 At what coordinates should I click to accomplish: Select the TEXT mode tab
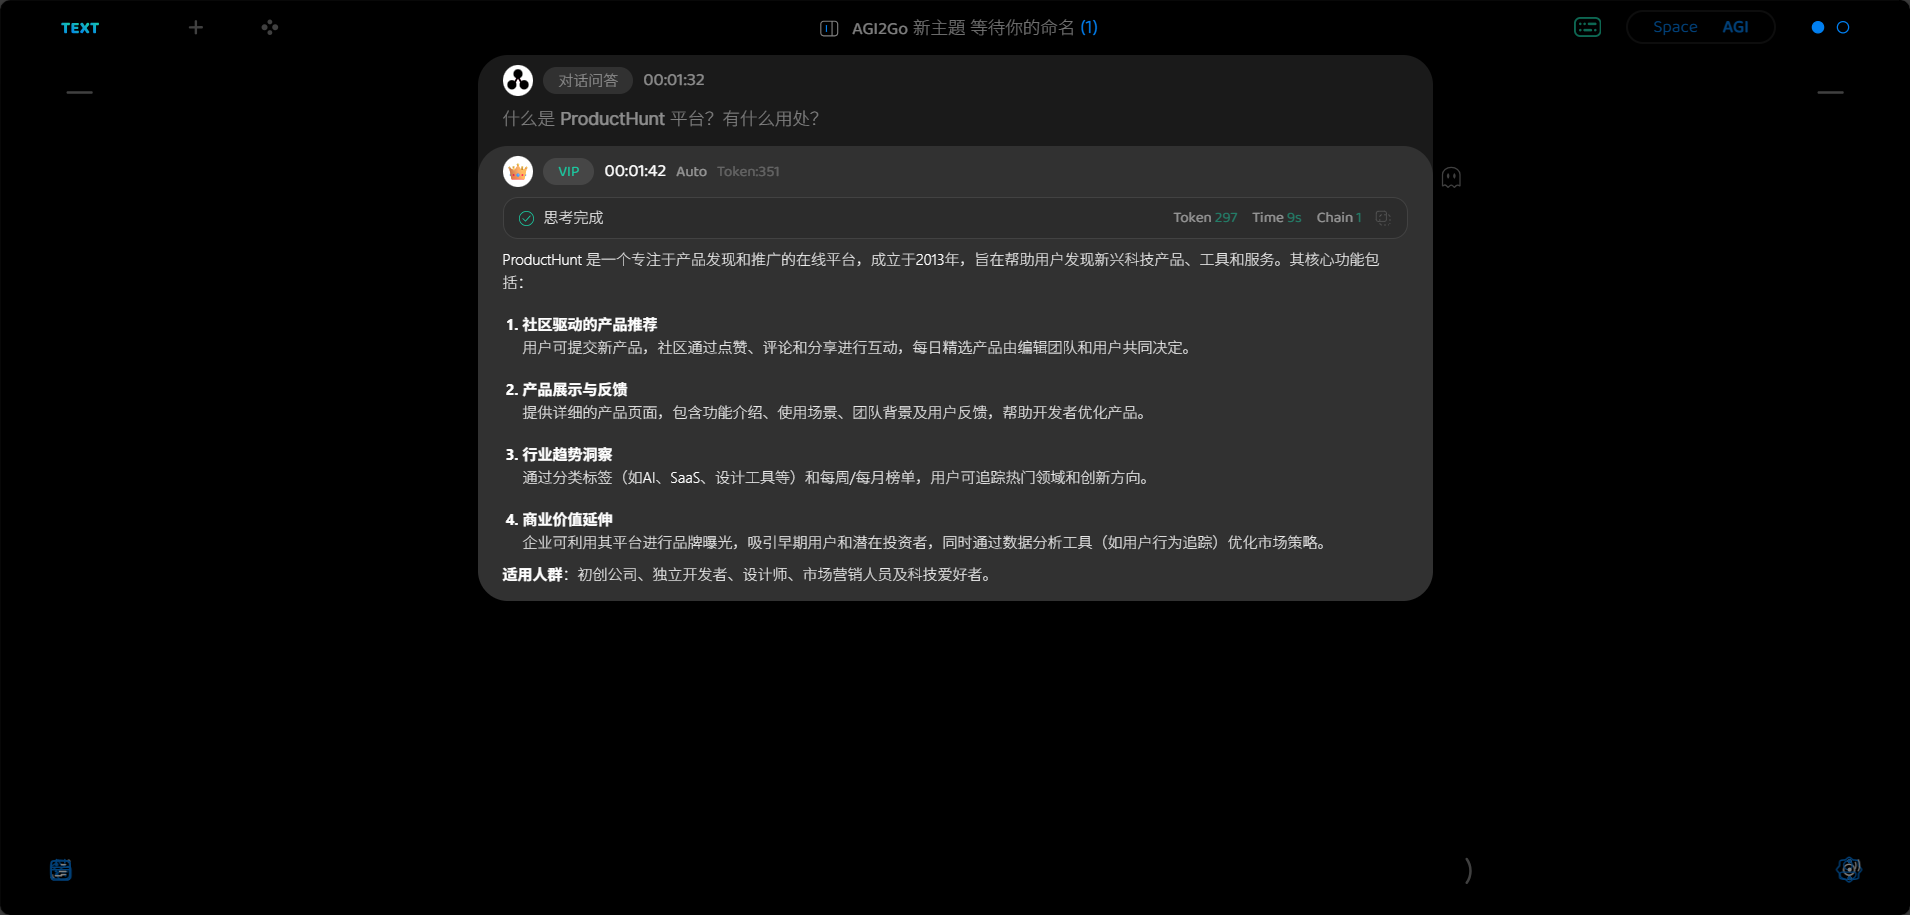(79, 27)
